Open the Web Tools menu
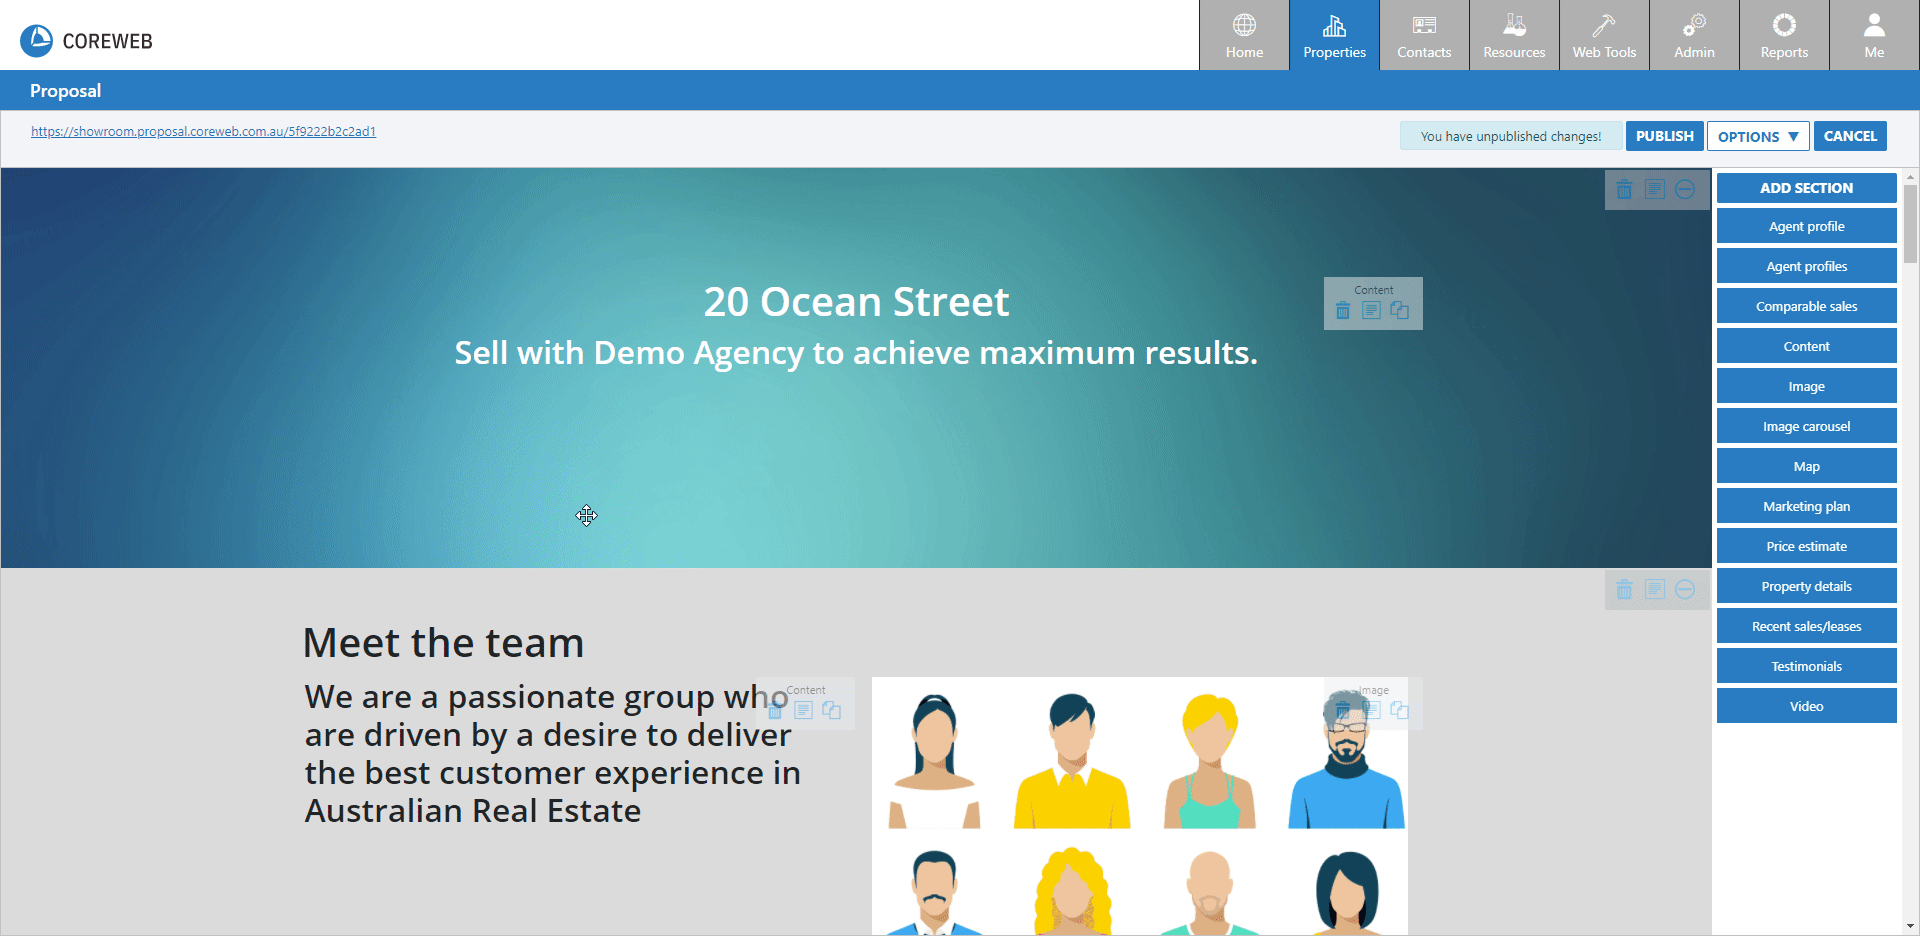Image resolution: width=1920 pixels, height=937 pixels. tap(1604, 35)
